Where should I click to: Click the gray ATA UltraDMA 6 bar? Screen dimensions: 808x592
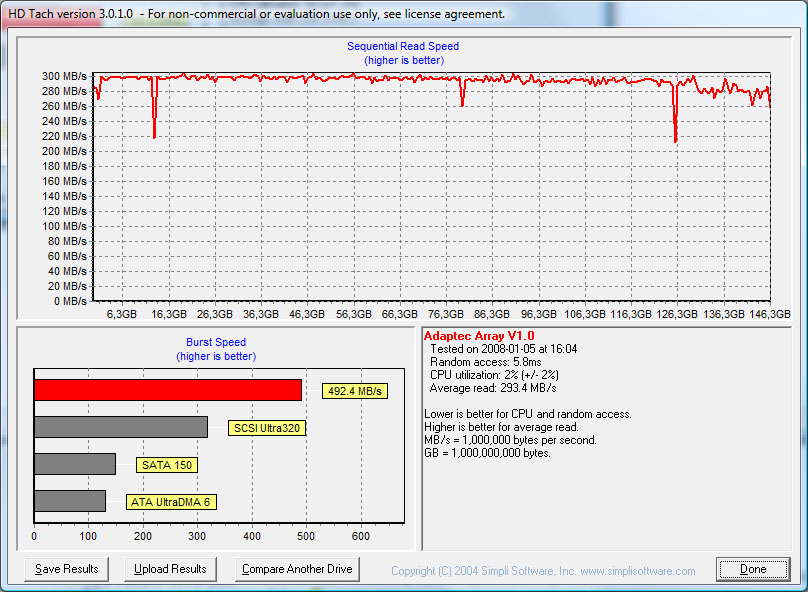pos(70,501)
